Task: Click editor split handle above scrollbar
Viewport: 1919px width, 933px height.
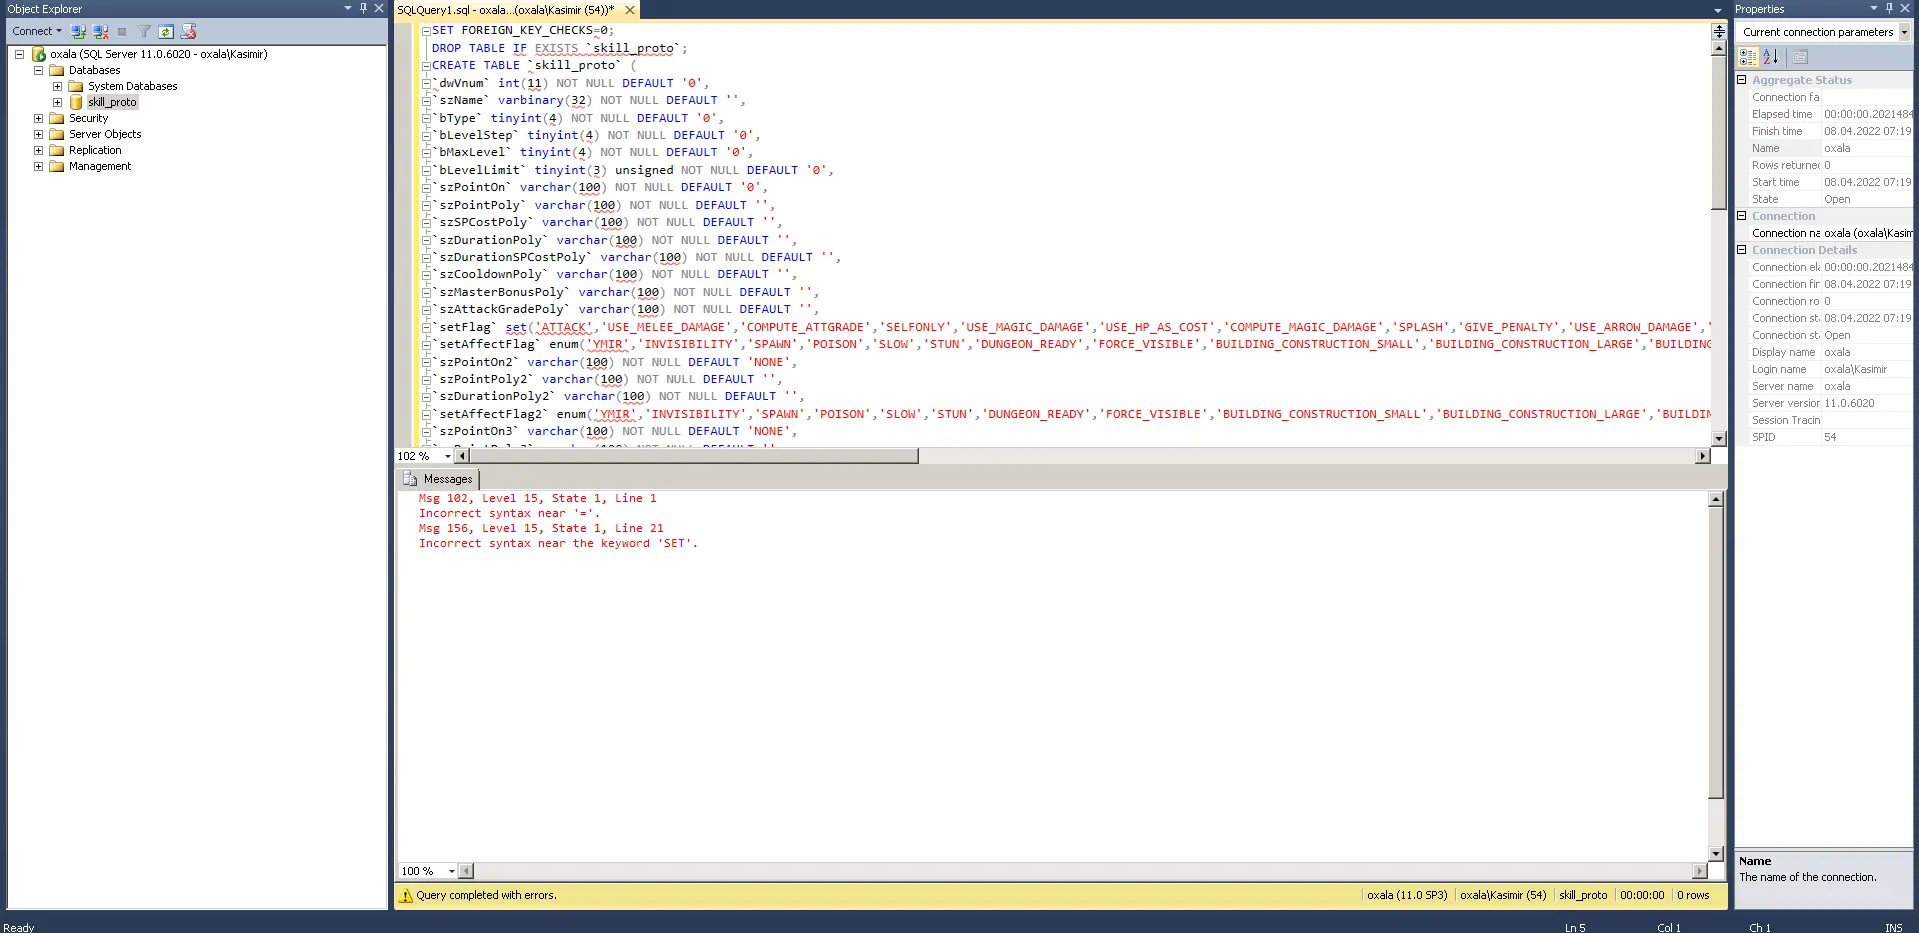Action: (1719, 32)
